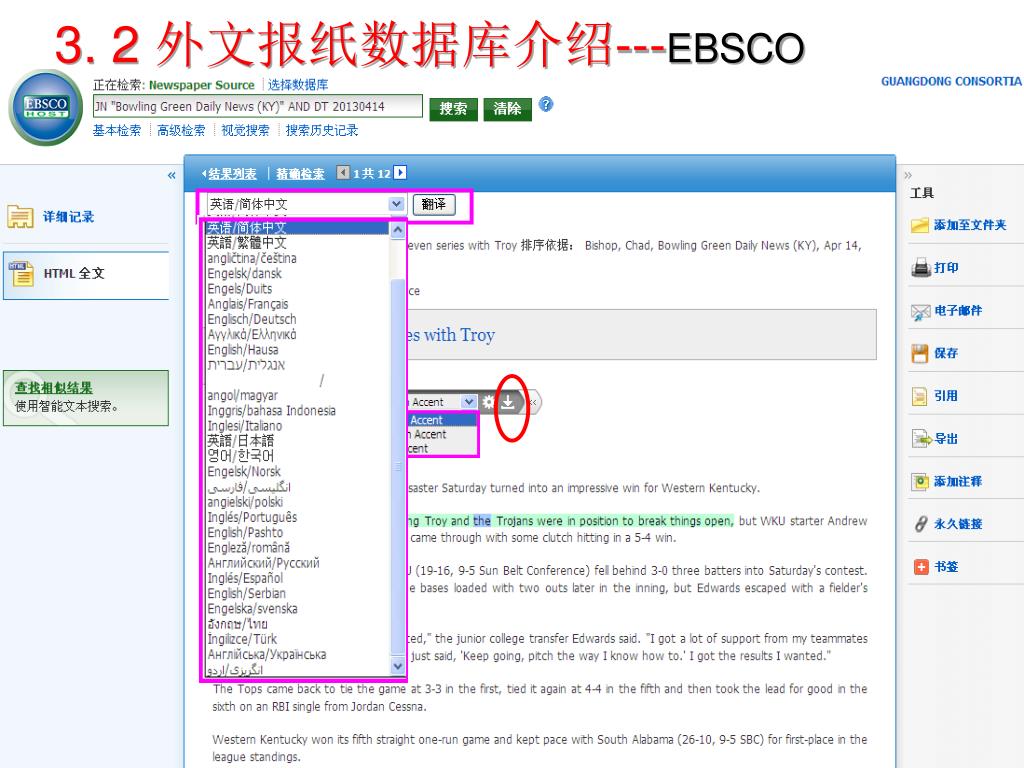Select Ingilizce/Türk language option

[242, 639]
